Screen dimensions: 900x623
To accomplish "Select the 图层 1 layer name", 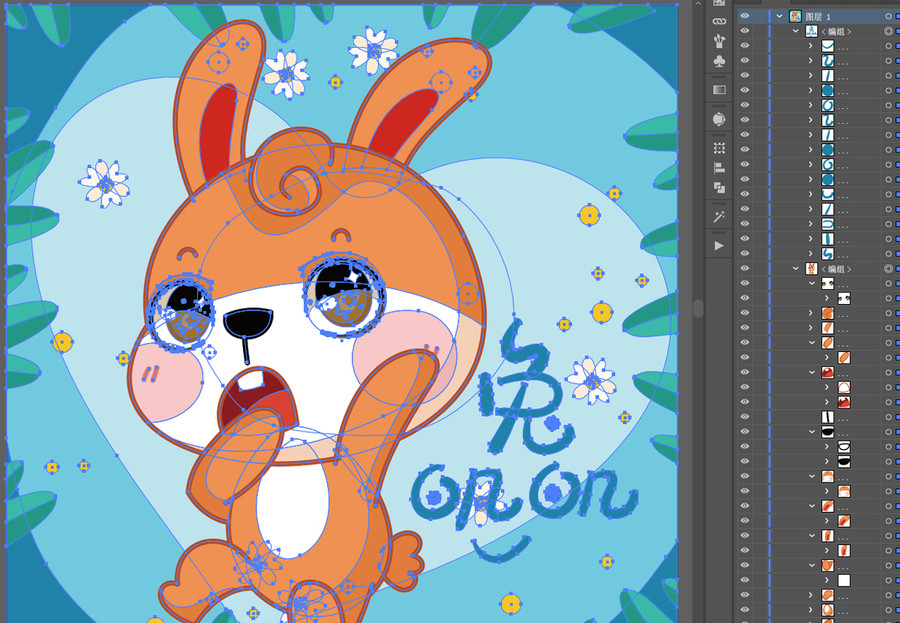I will pyautogui.click(x=818, y=17).
